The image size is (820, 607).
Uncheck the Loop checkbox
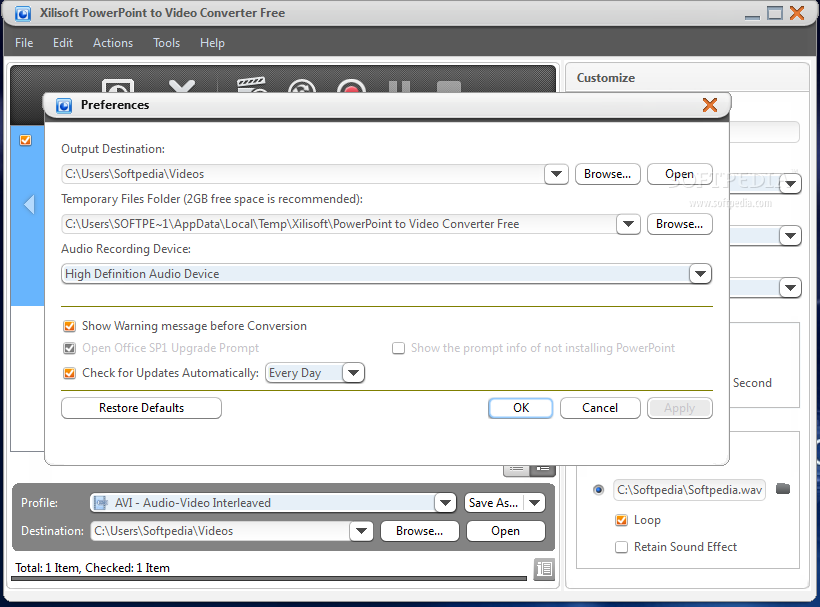tap(621, 520)
